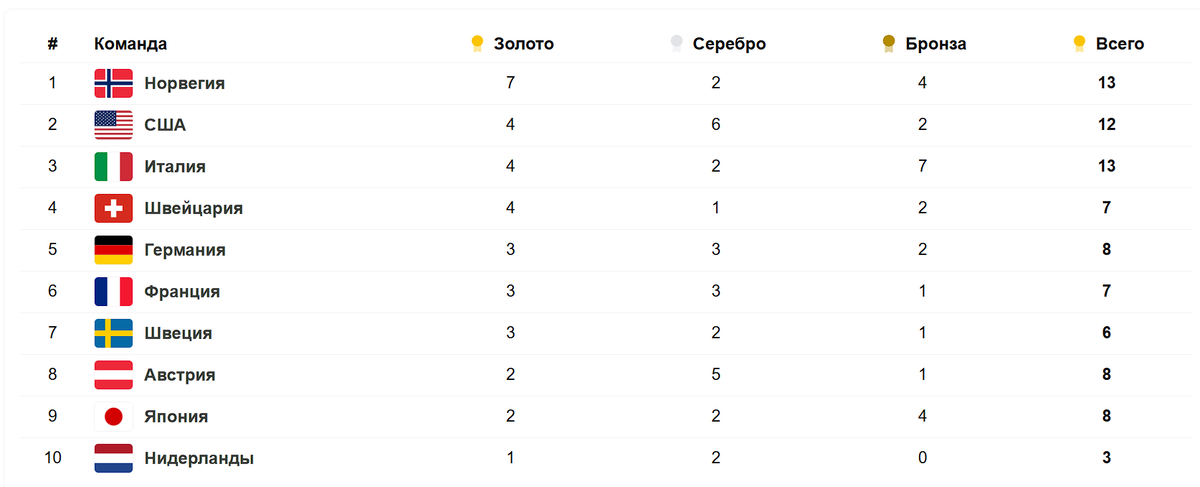The height and width of the screenshot is (487, 1200).
Task: Click the Germany flag icon
Action: point(113,250)
